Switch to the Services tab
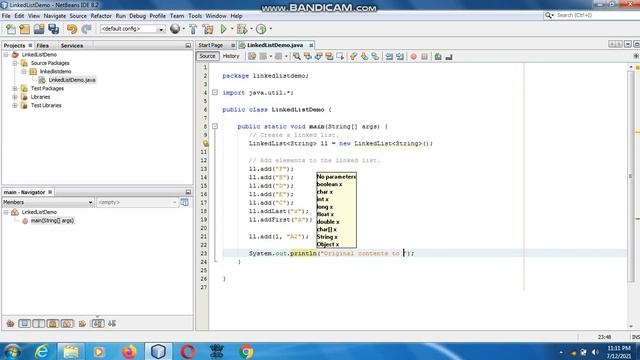This screenshot has width=640, height=360. point(72,46)
